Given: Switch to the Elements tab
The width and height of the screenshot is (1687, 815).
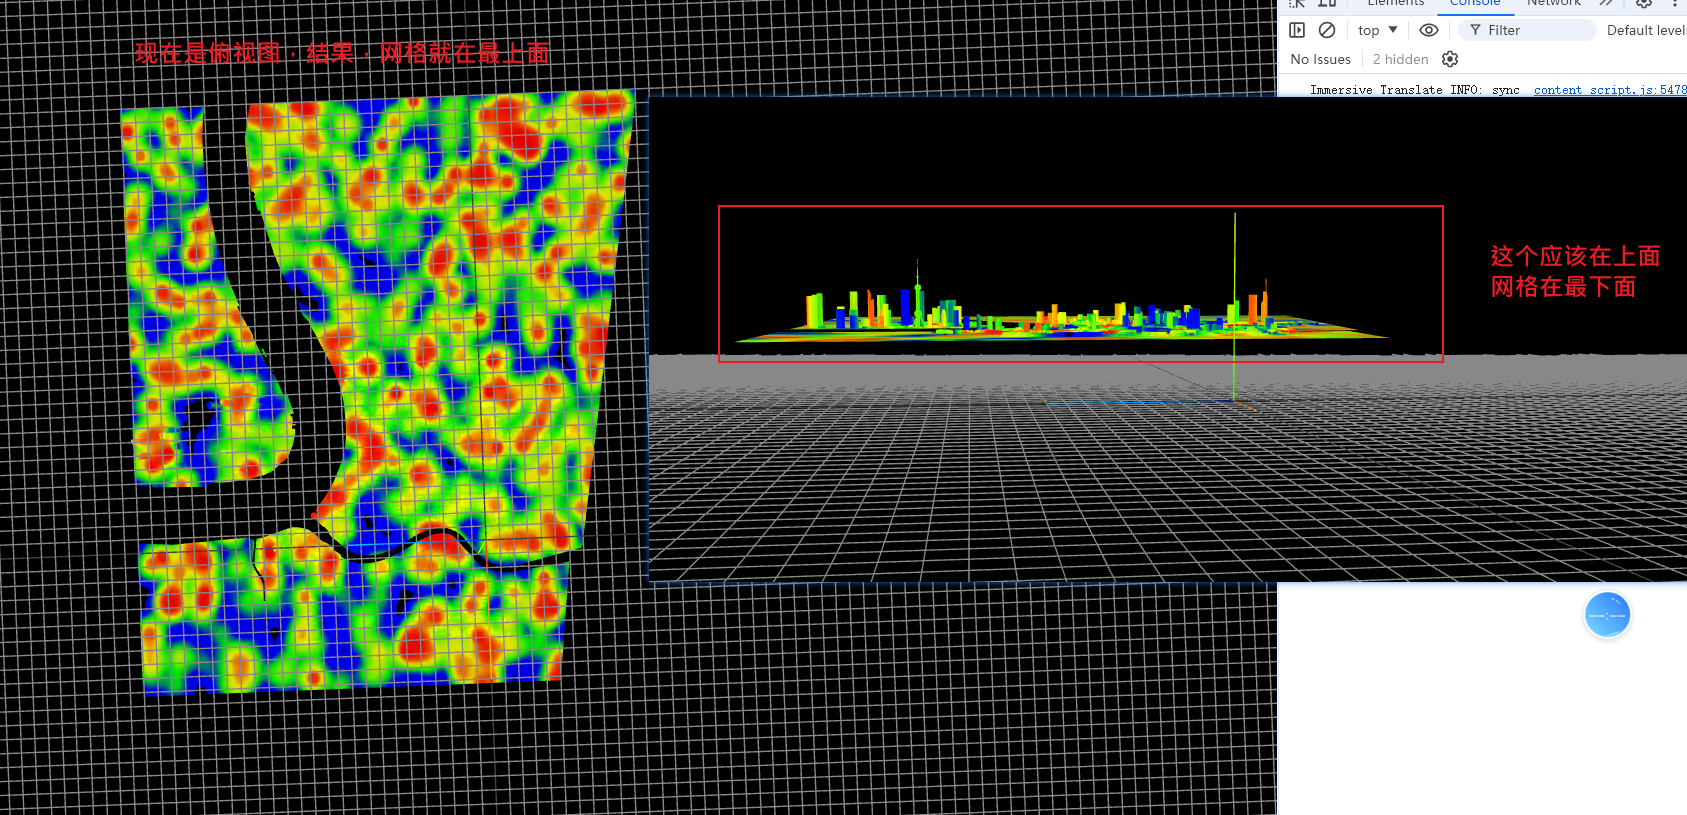Looking at the screenshot, I should (1395, 4).
